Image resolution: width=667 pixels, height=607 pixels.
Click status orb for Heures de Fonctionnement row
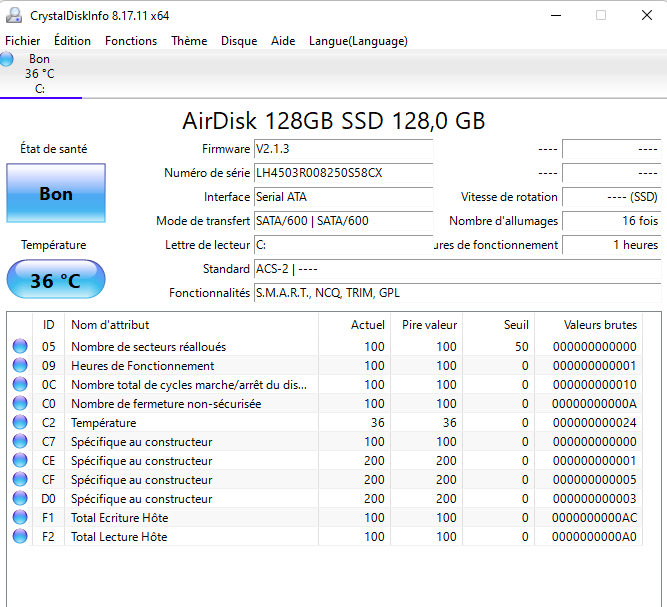tap(20, 366)
